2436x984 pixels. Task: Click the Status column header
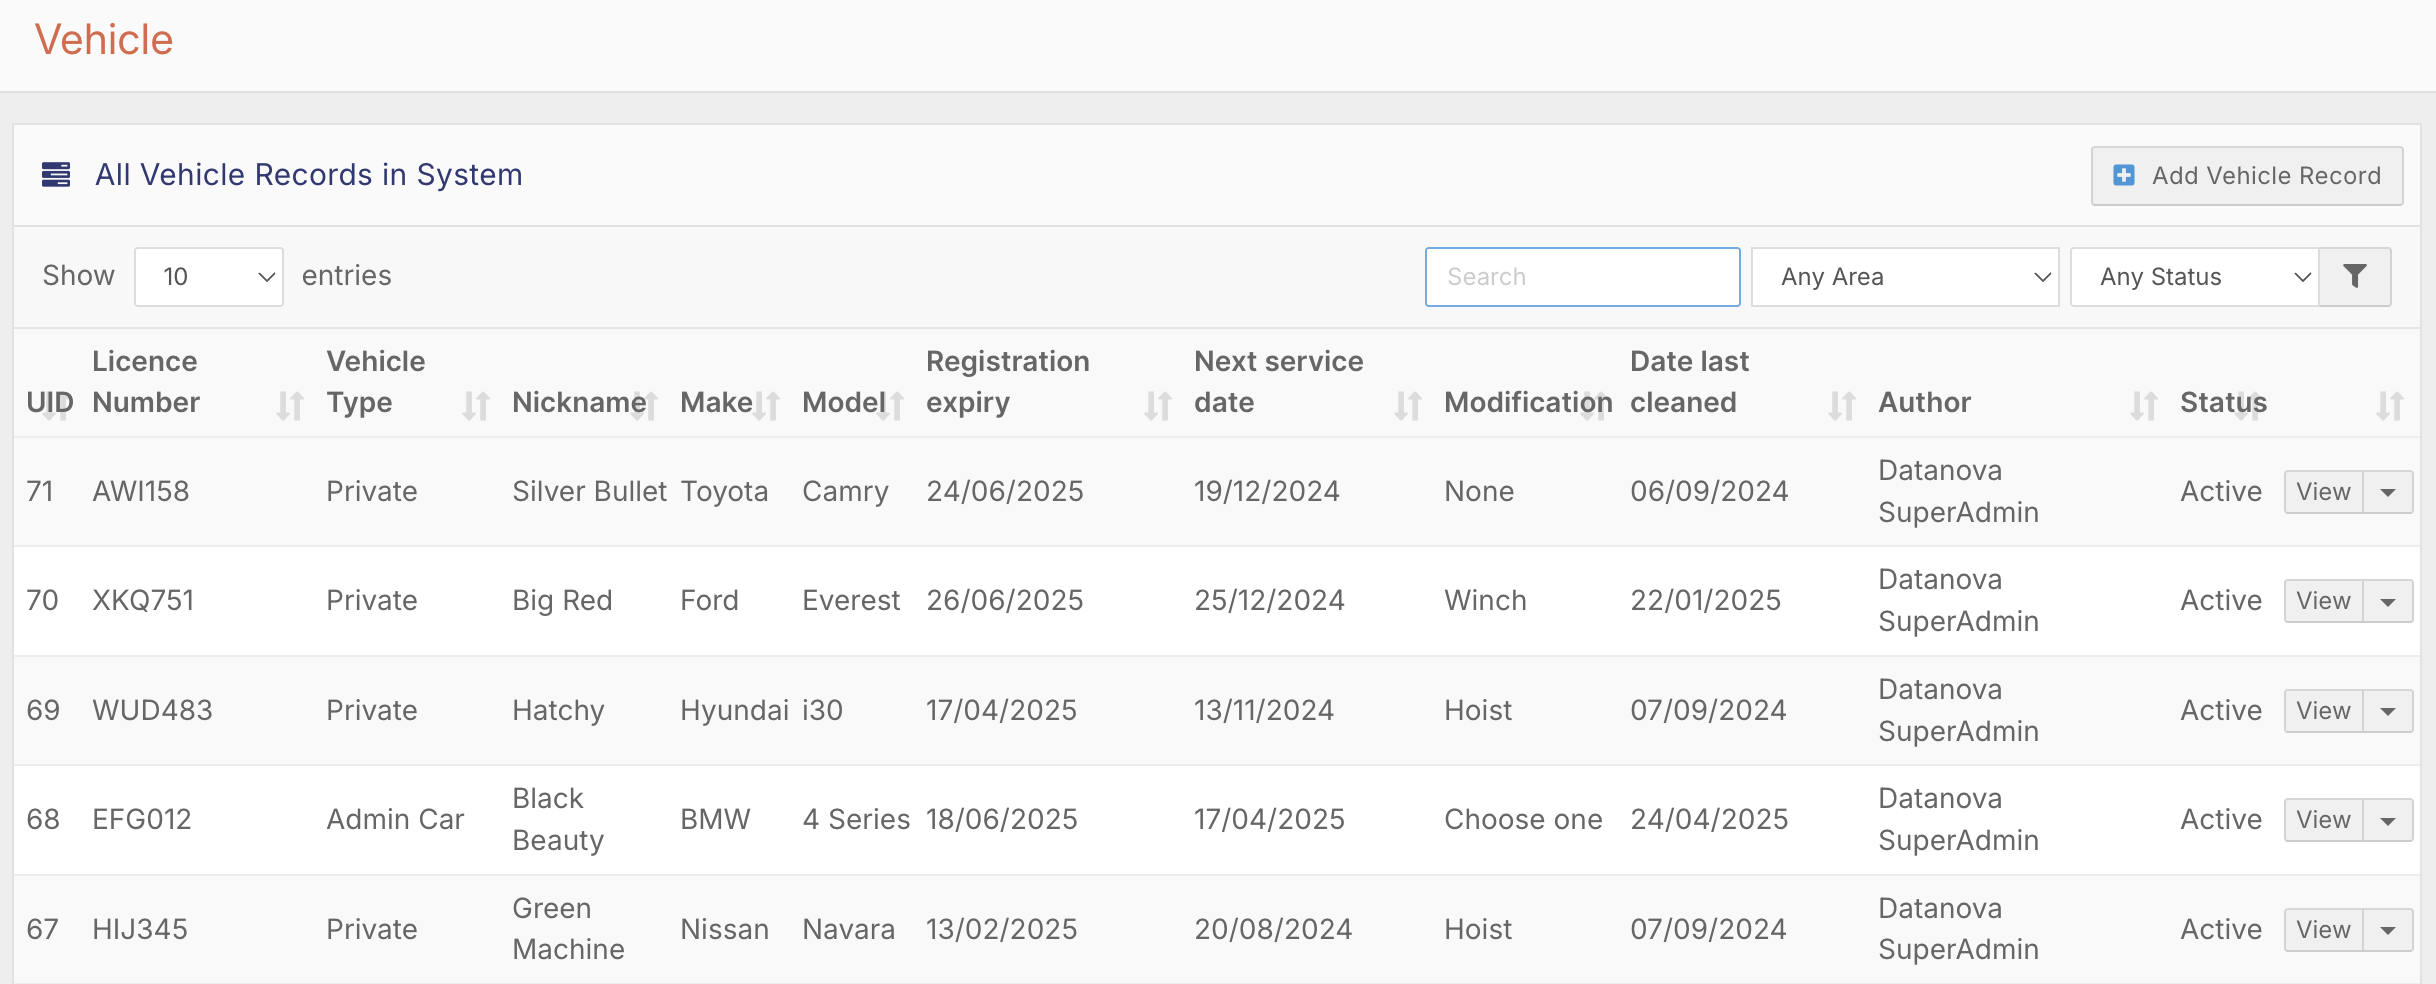tap(2223, 402)
